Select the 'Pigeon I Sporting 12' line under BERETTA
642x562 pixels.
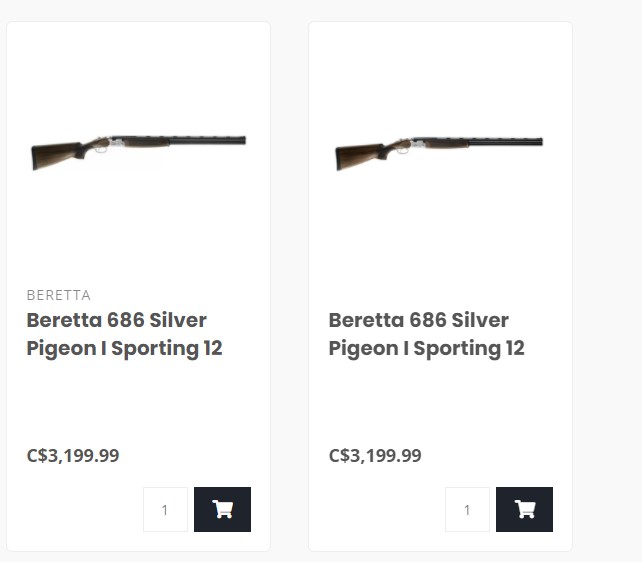click(124, 348)
